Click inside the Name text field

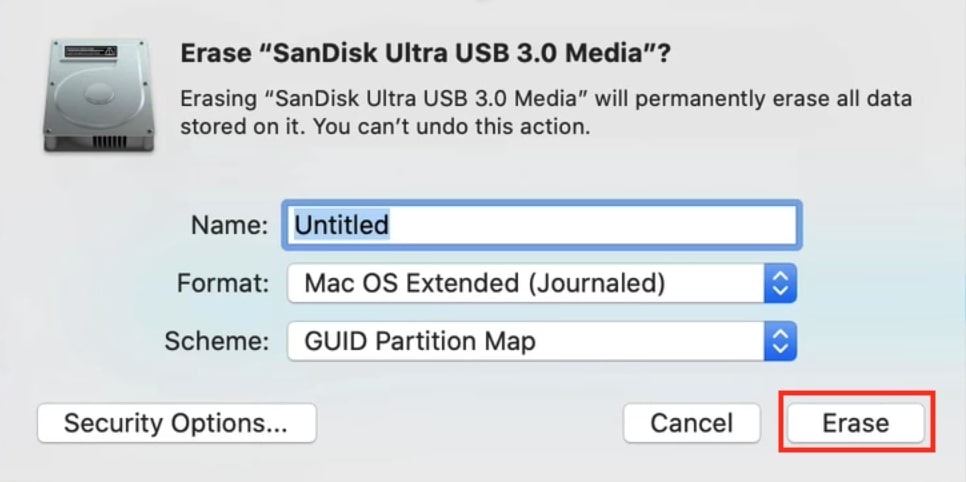tap(542, 225)
